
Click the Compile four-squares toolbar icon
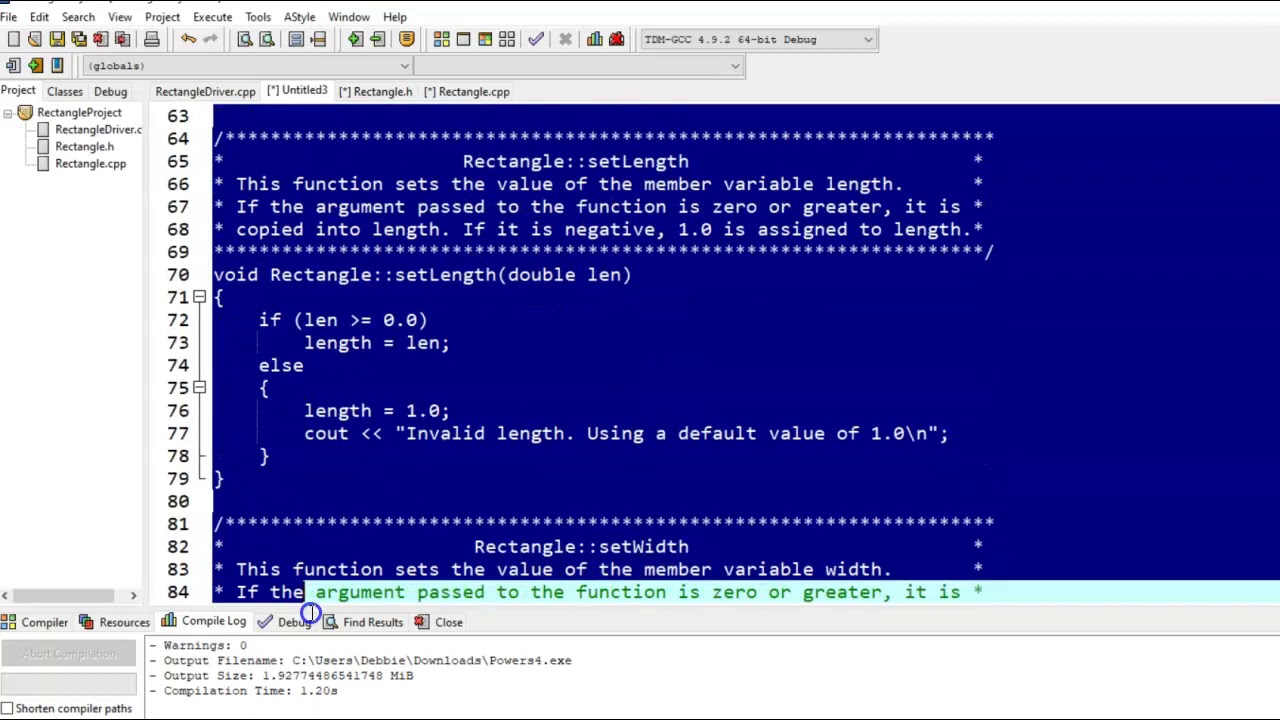click(x=441, y=39)
